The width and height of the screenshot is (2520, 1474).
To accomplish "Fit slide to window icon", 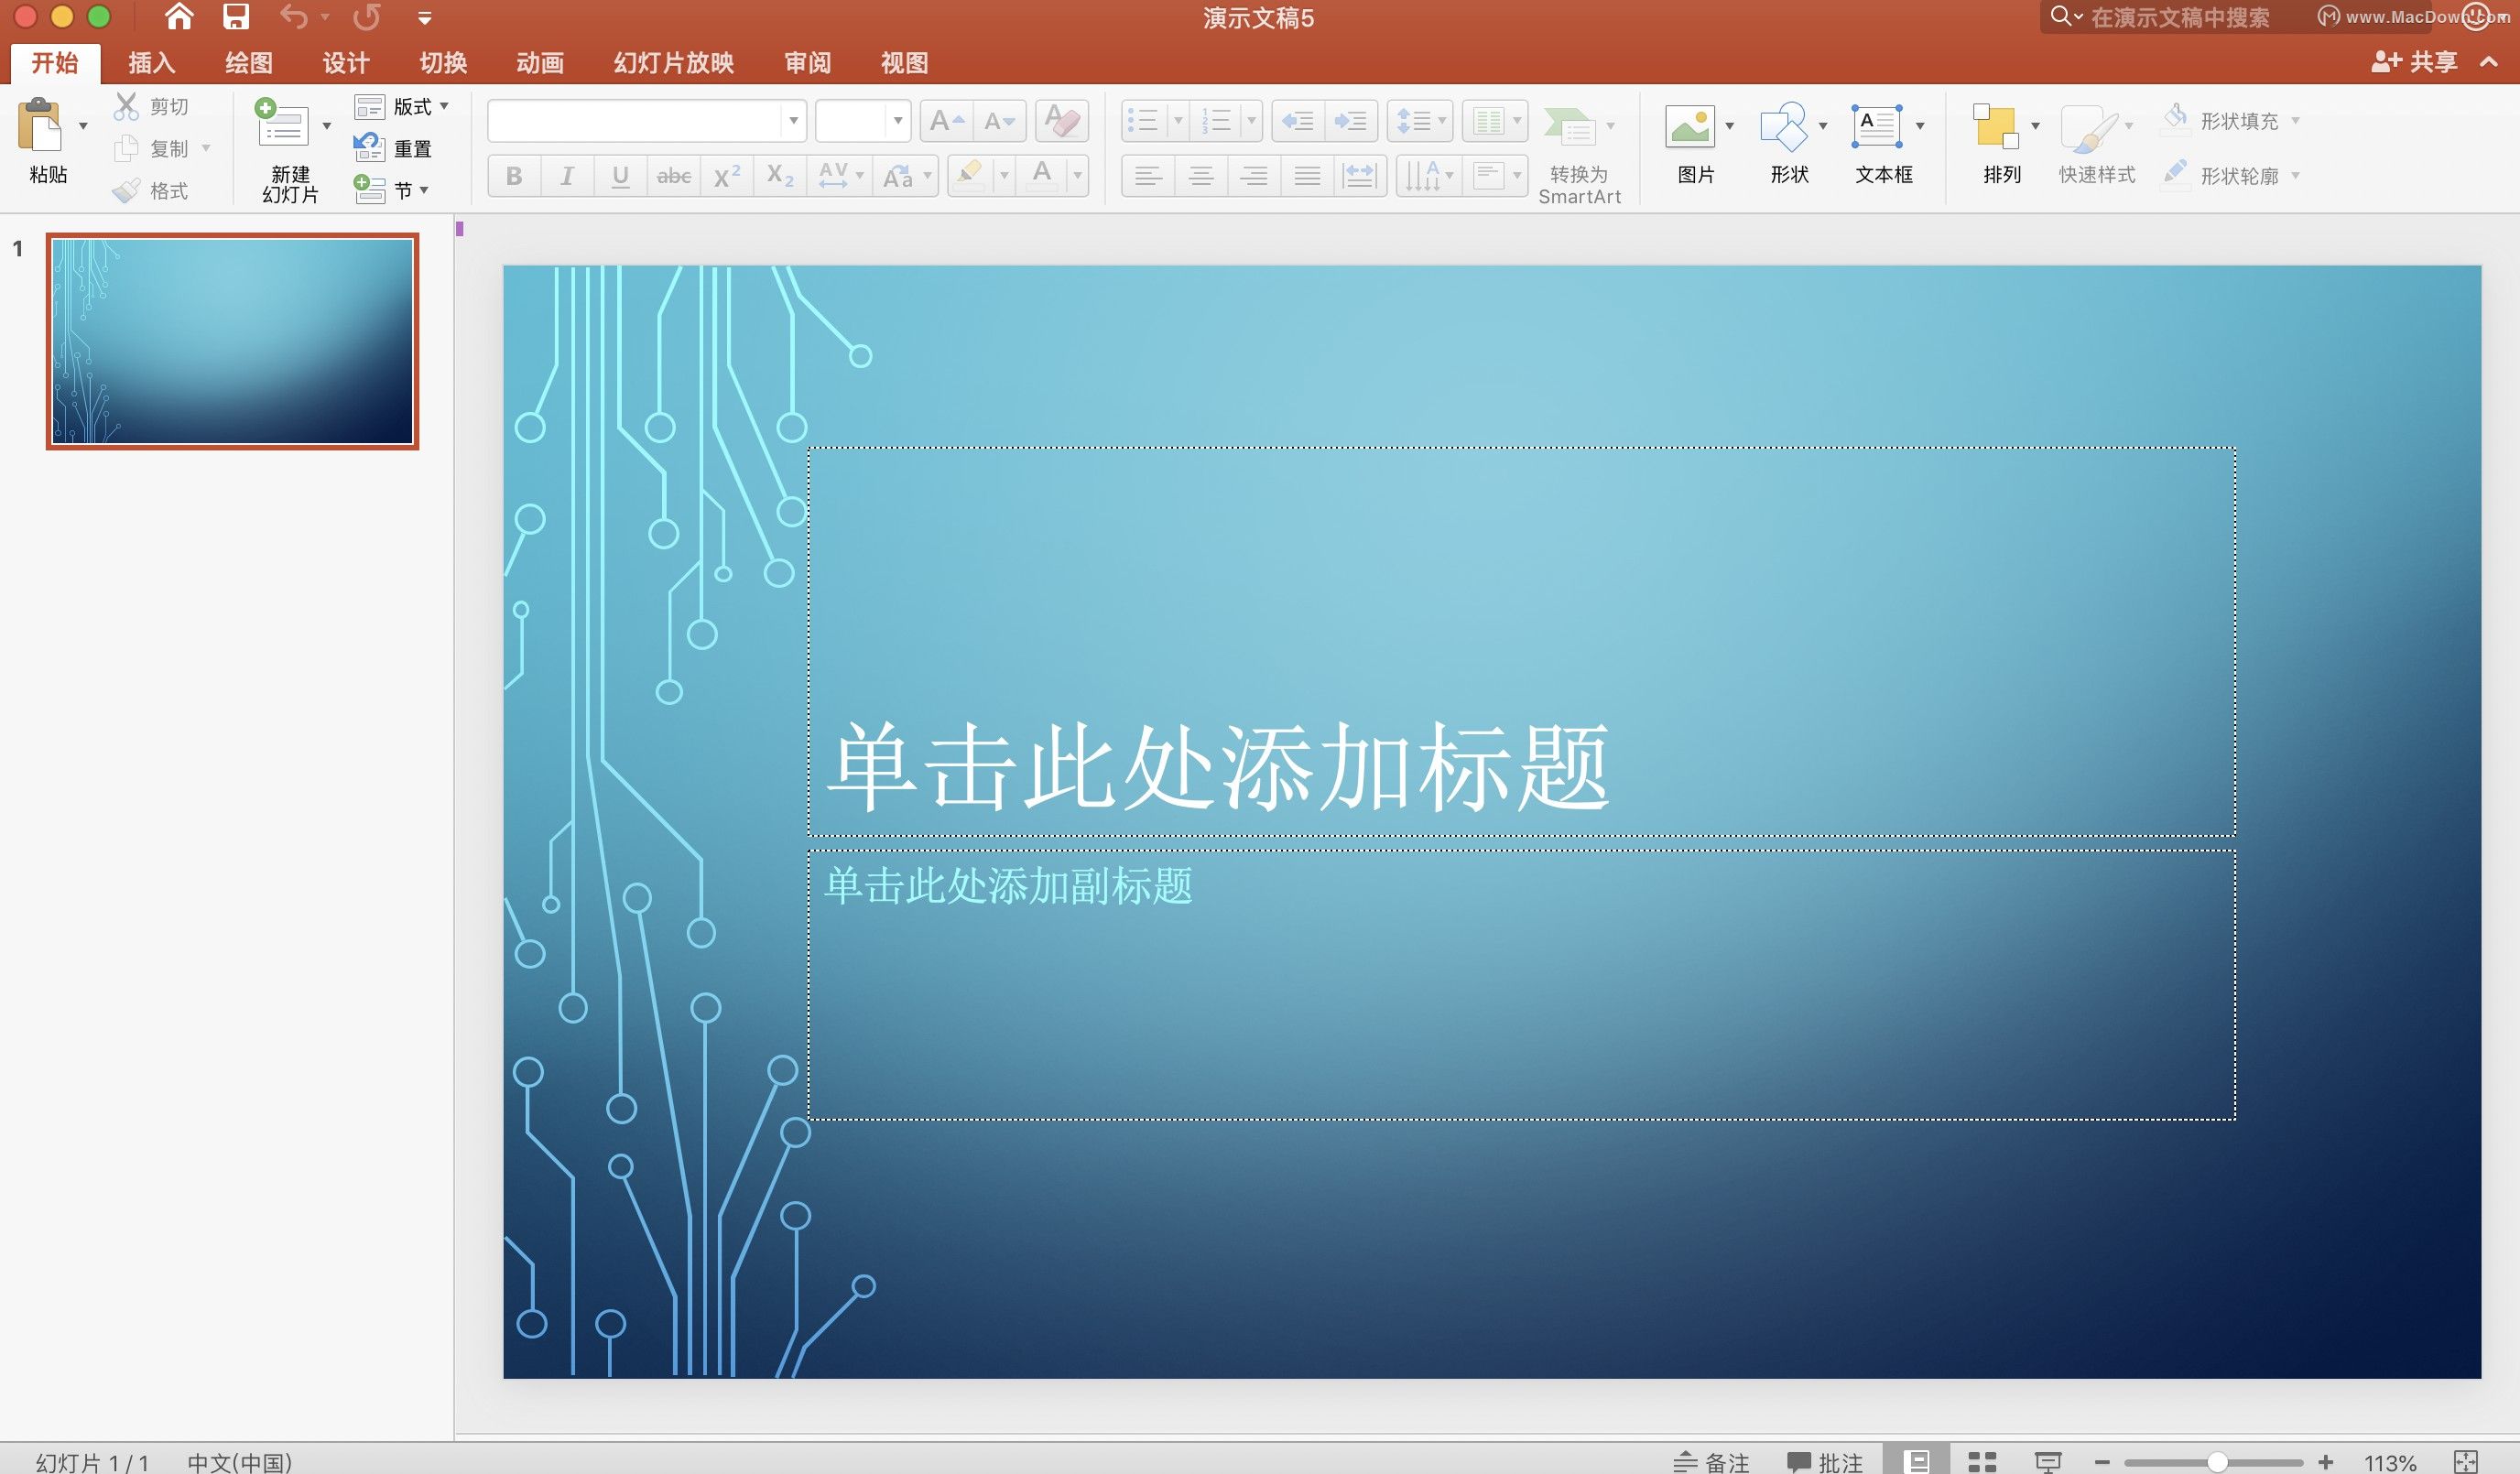I will coord(2465,1461).
